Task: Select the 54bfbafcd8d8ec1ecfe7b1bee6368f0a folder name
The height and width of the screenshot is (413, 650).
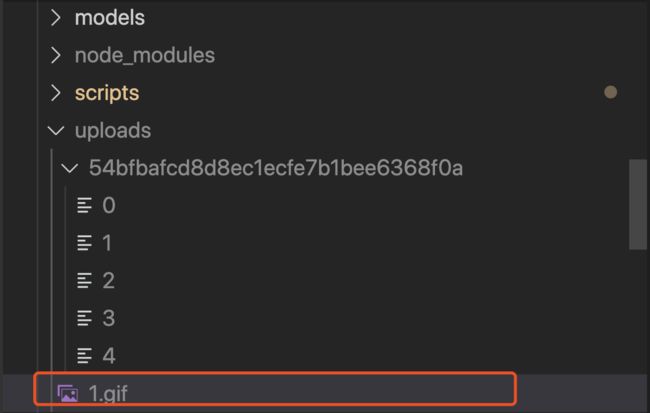Action: coord(276,168)
